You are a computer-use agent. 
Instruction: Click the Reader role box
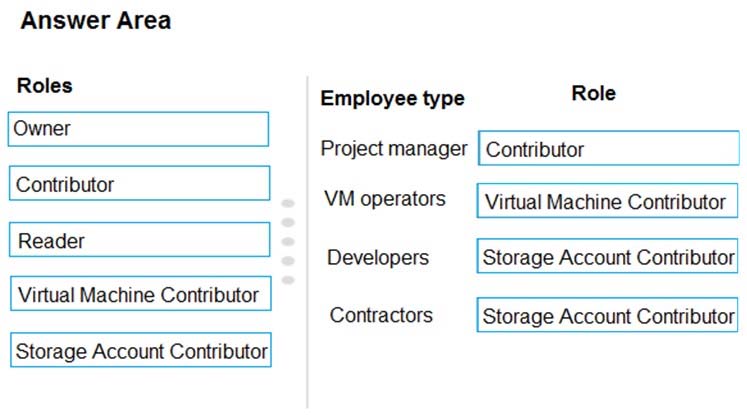click(139, 240)
